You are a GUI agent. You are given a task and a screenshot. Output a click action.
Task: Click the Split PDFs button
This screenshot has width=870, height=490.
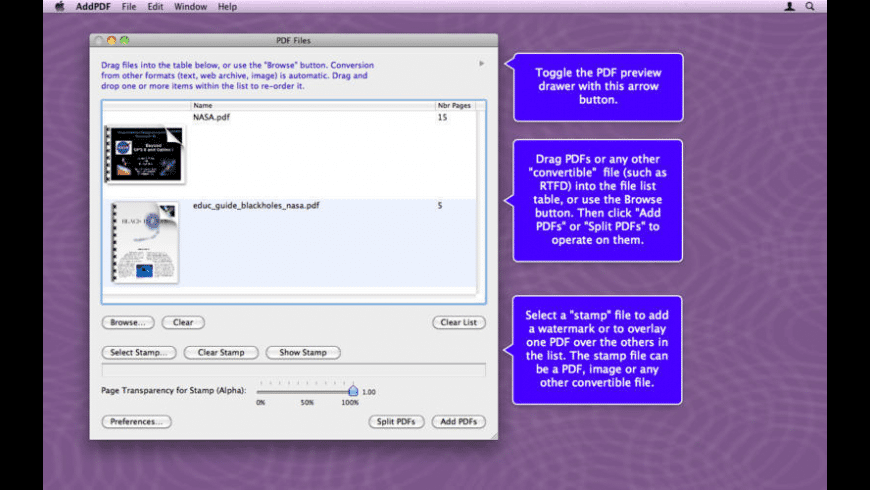coord(396,422)
